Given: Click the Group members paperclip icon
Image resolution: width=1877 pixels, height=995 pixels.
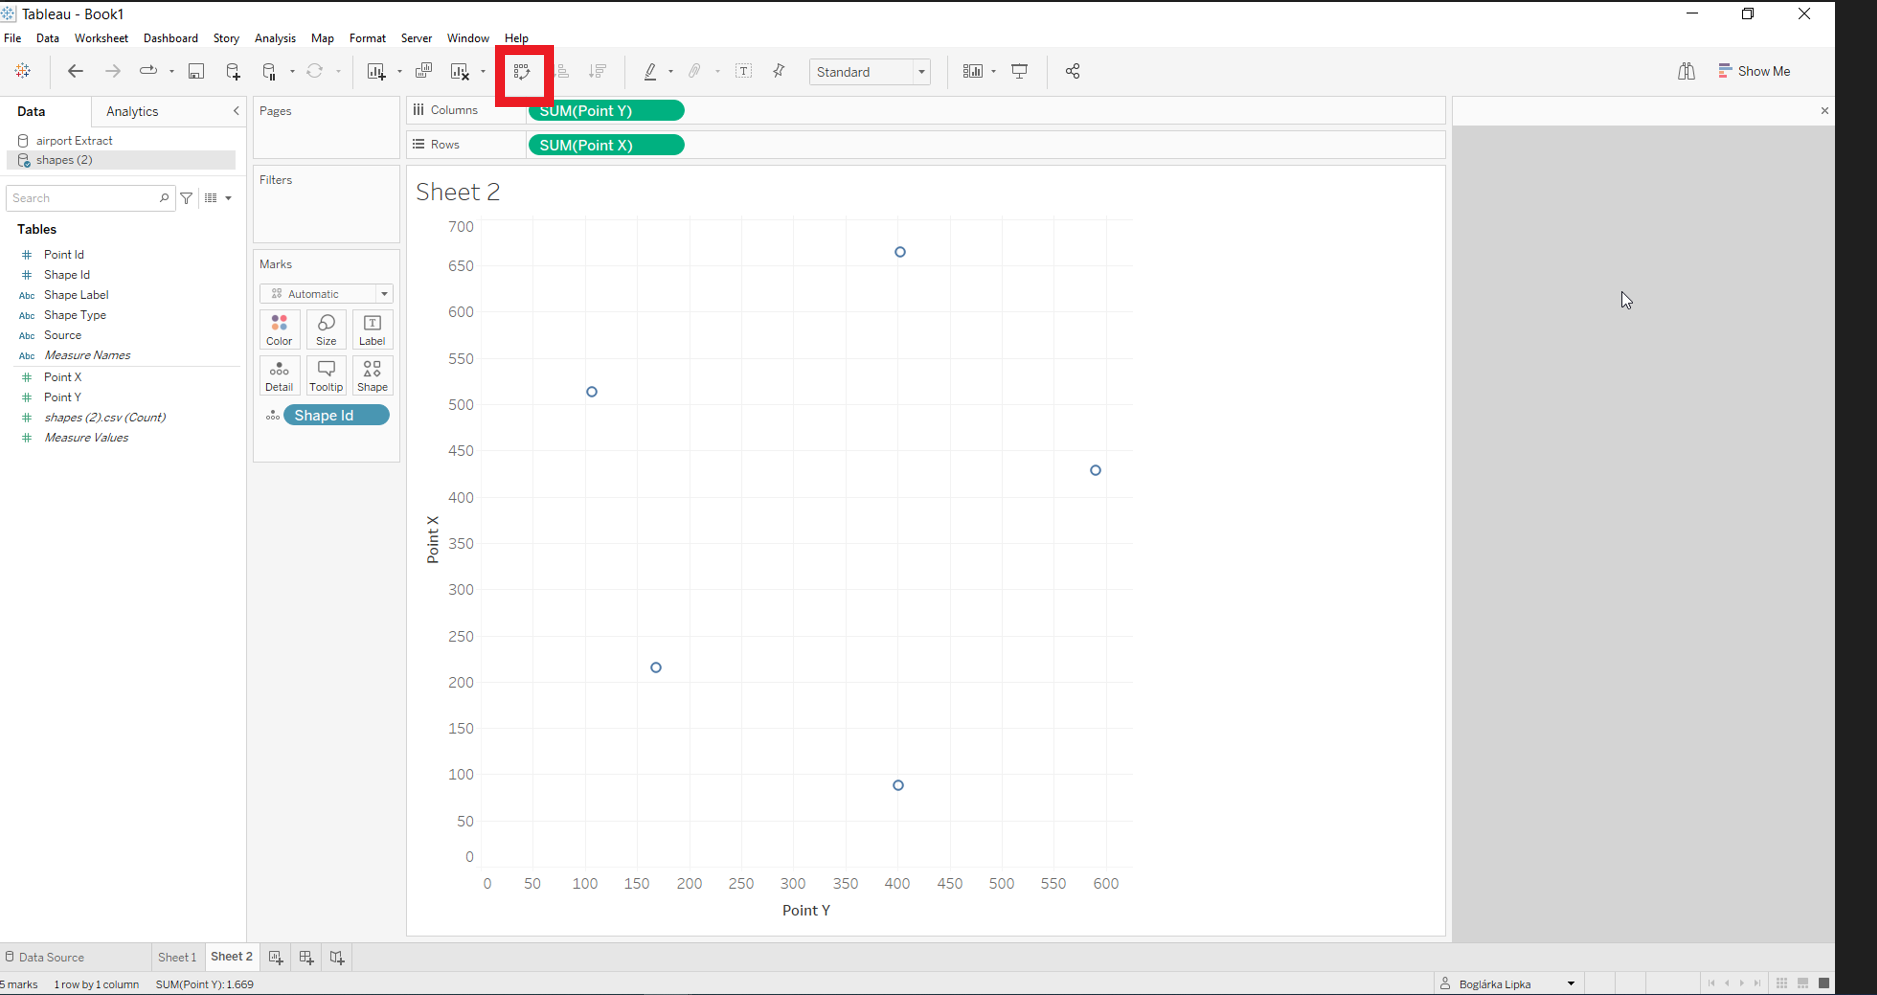Looking at the screenshot, I should click(x=695, y=71).
